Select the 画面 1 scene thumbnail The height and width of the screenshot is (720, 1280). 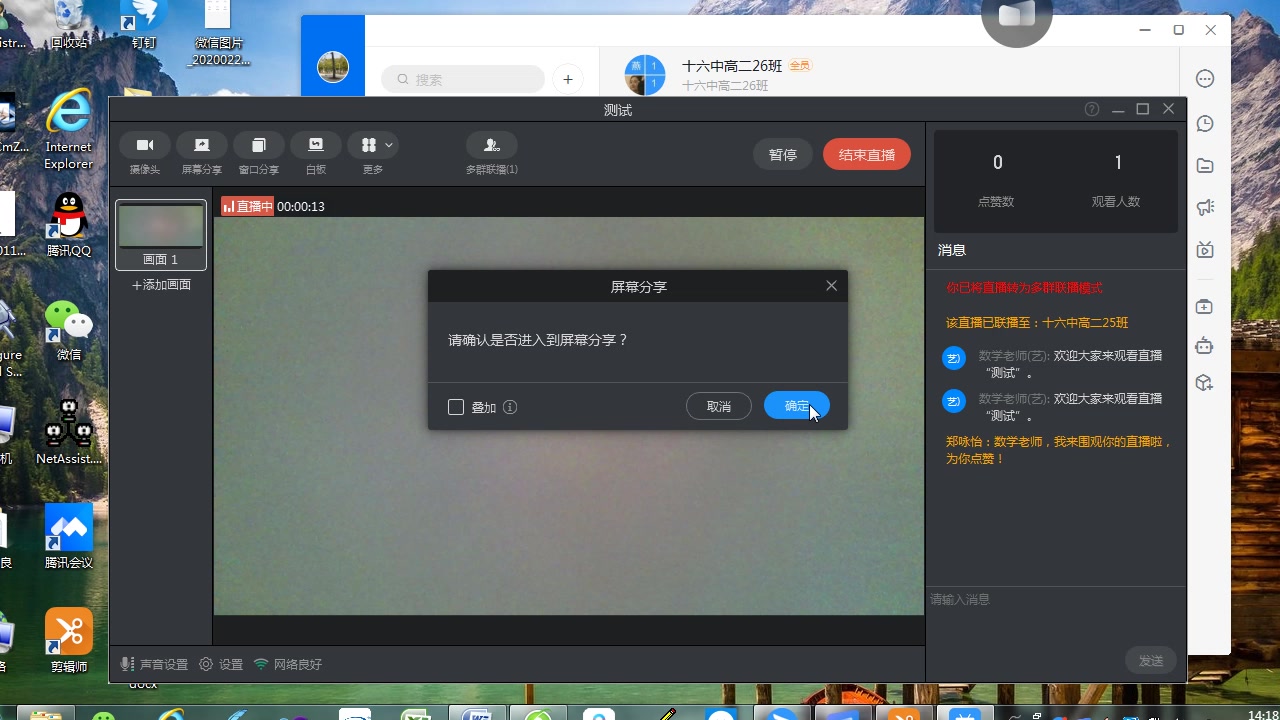point(161,235)
